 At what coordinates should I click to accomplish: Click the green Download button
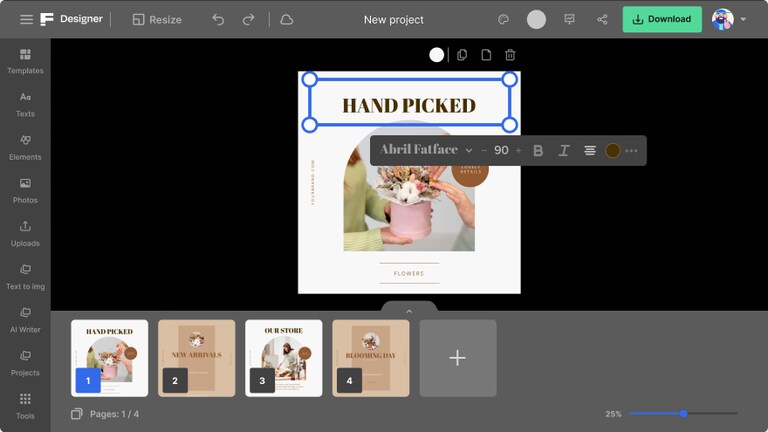[662, 19]
